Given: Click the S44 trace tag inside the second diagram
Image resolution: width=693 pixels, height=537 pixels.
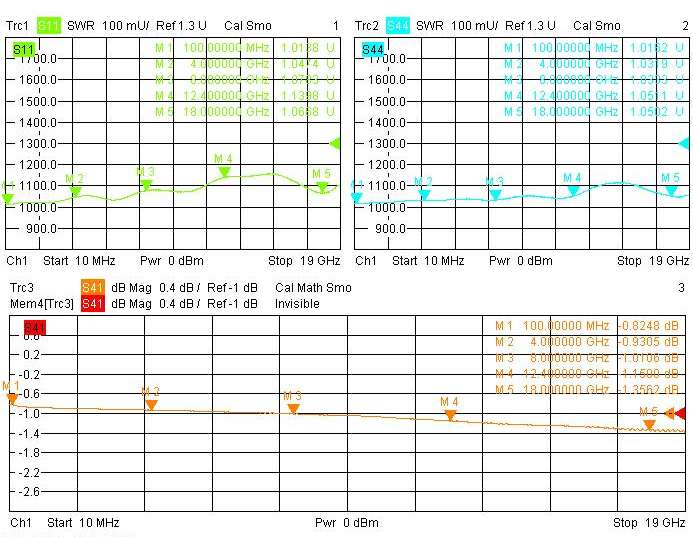Looking at the screenshot, I should click(x=372, y=49).
